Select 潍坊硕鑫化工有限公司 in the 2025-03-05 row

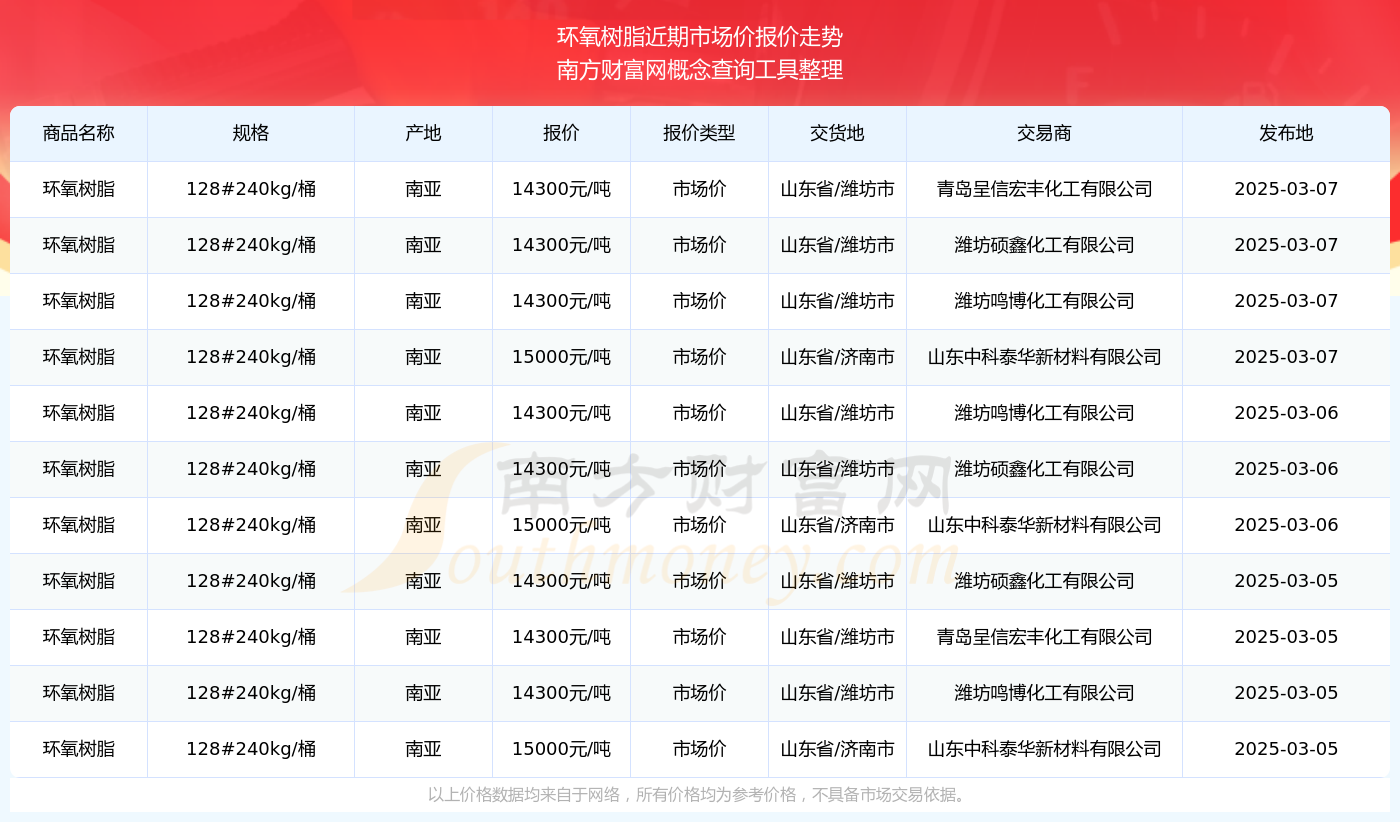1044,581
